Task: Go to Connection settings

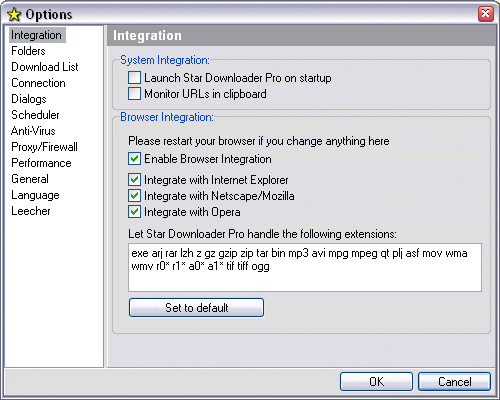Action: pyautogui.click(x=38, y=83)
